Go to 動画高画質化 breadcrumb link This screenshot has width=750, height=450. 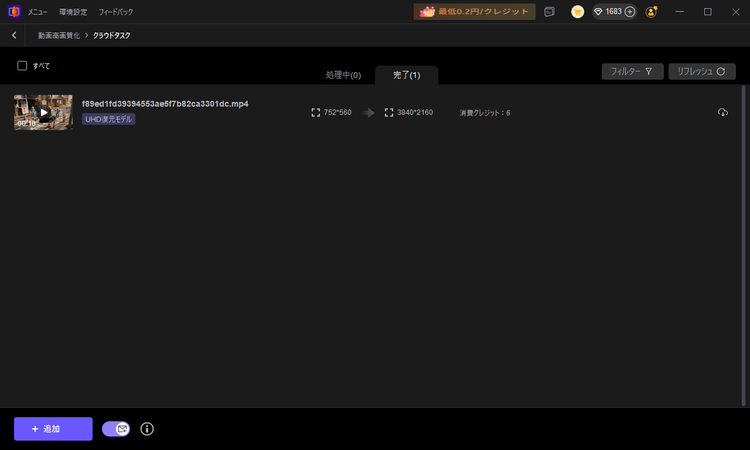pyautogui.click(x=59, y=35)
